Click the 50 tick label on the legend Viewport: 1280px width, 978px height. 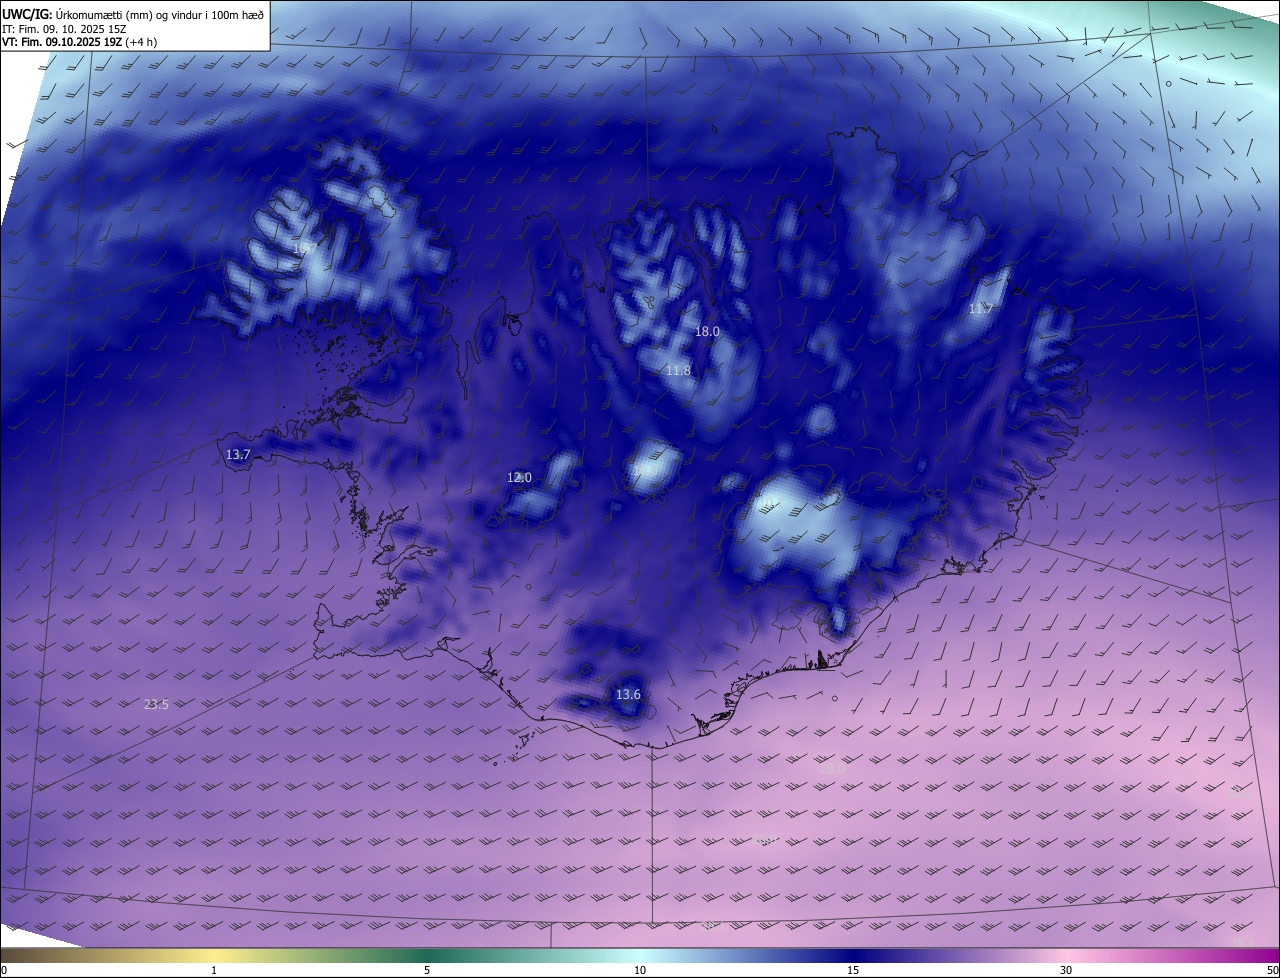click(1272, 970)
